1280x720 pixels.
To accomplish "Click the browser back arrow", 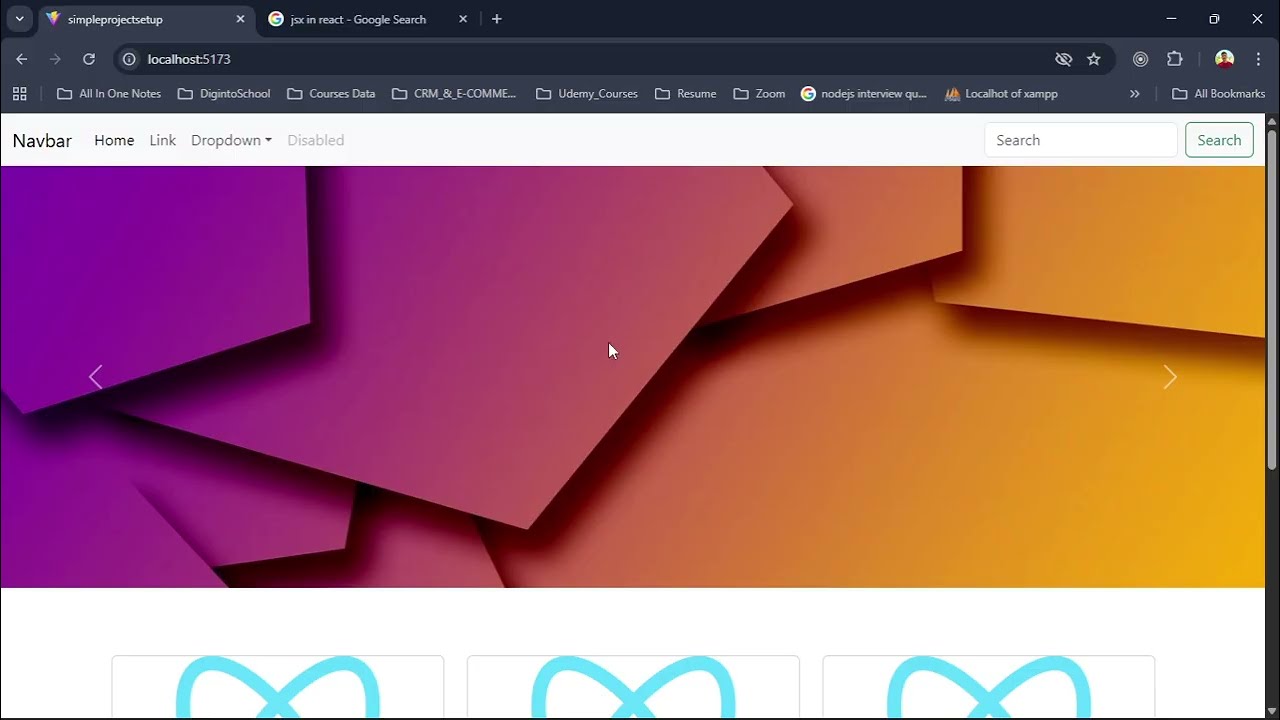I will coord(22,59).
